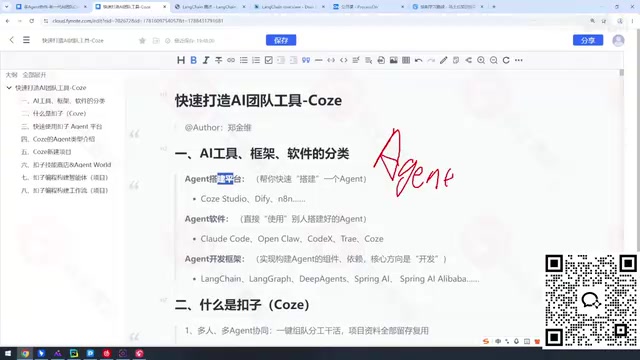
Task: Open more toolbar options (three dots)
Action: click(x=519, y=60)
